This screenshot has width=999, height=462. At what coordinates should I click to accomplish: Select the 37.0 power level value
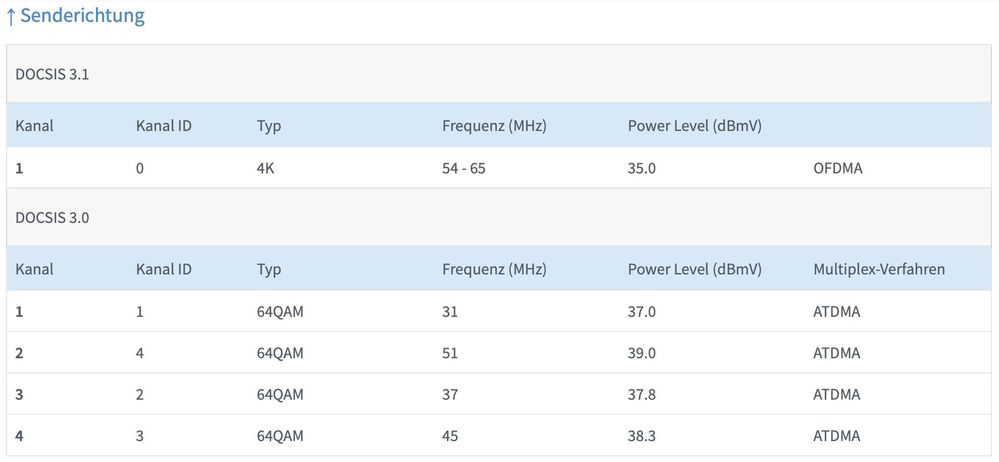pyautogui.click(x=642, y=311)
